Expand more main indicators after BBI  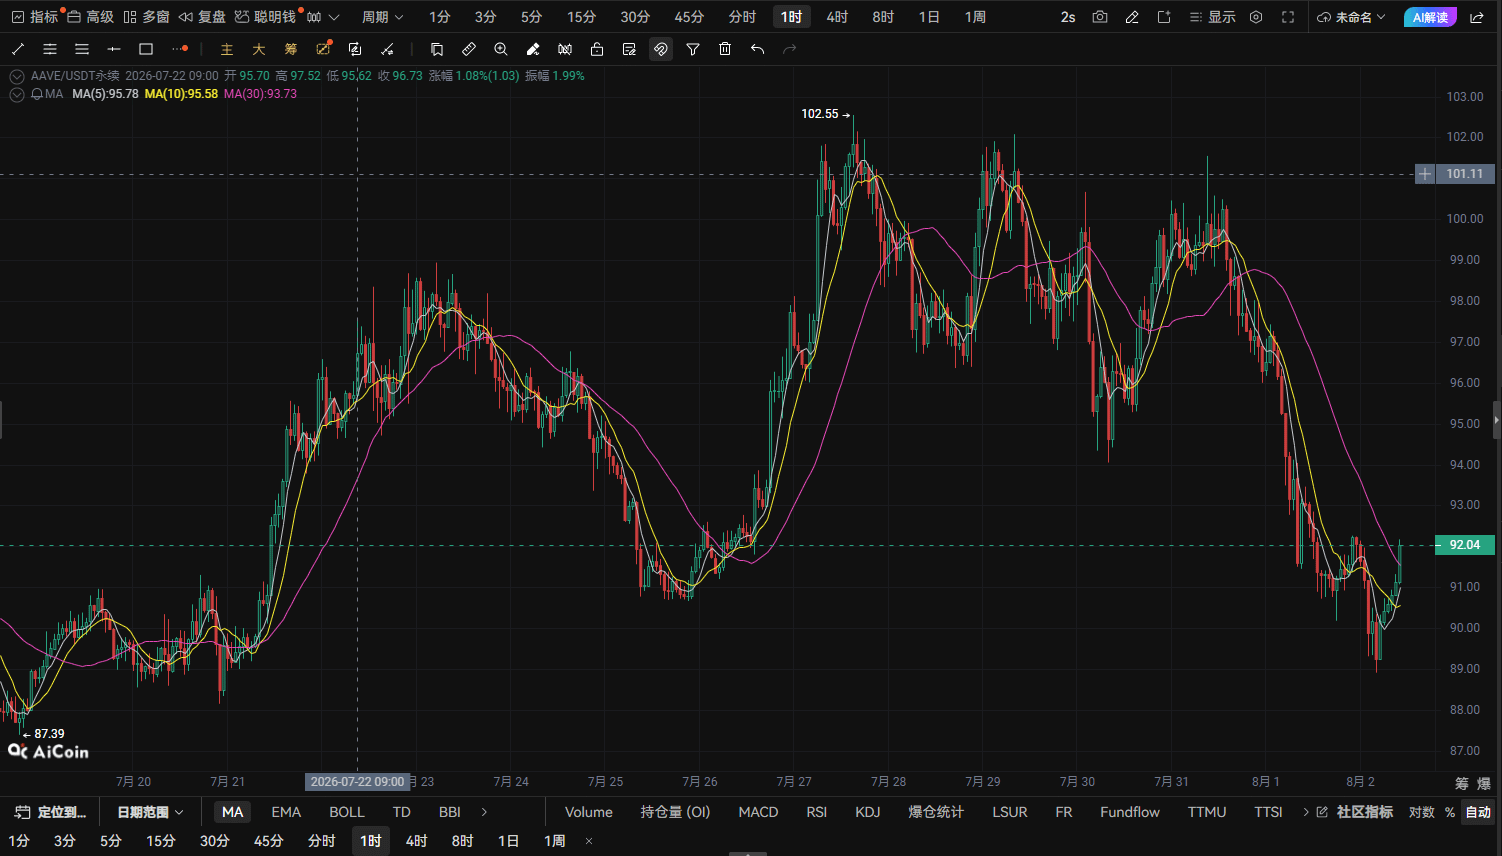pos(485,812)
